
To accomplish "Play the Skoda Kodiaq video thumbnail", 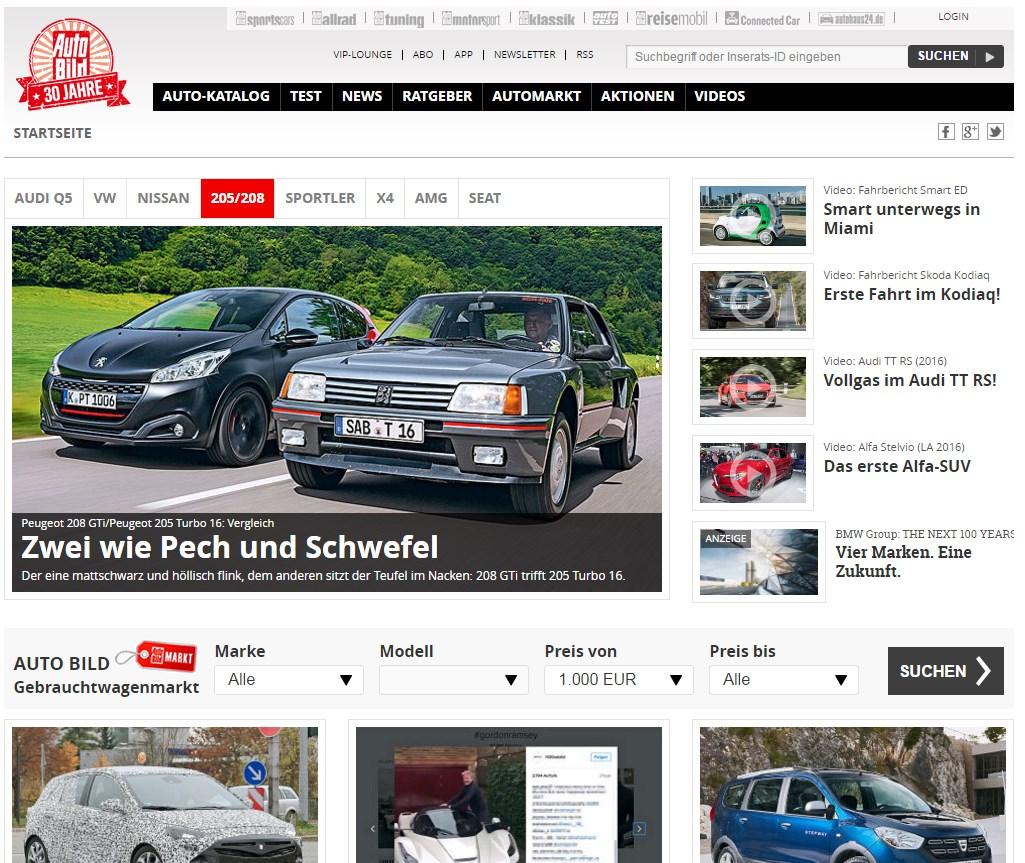I will (x=752, y=301).
